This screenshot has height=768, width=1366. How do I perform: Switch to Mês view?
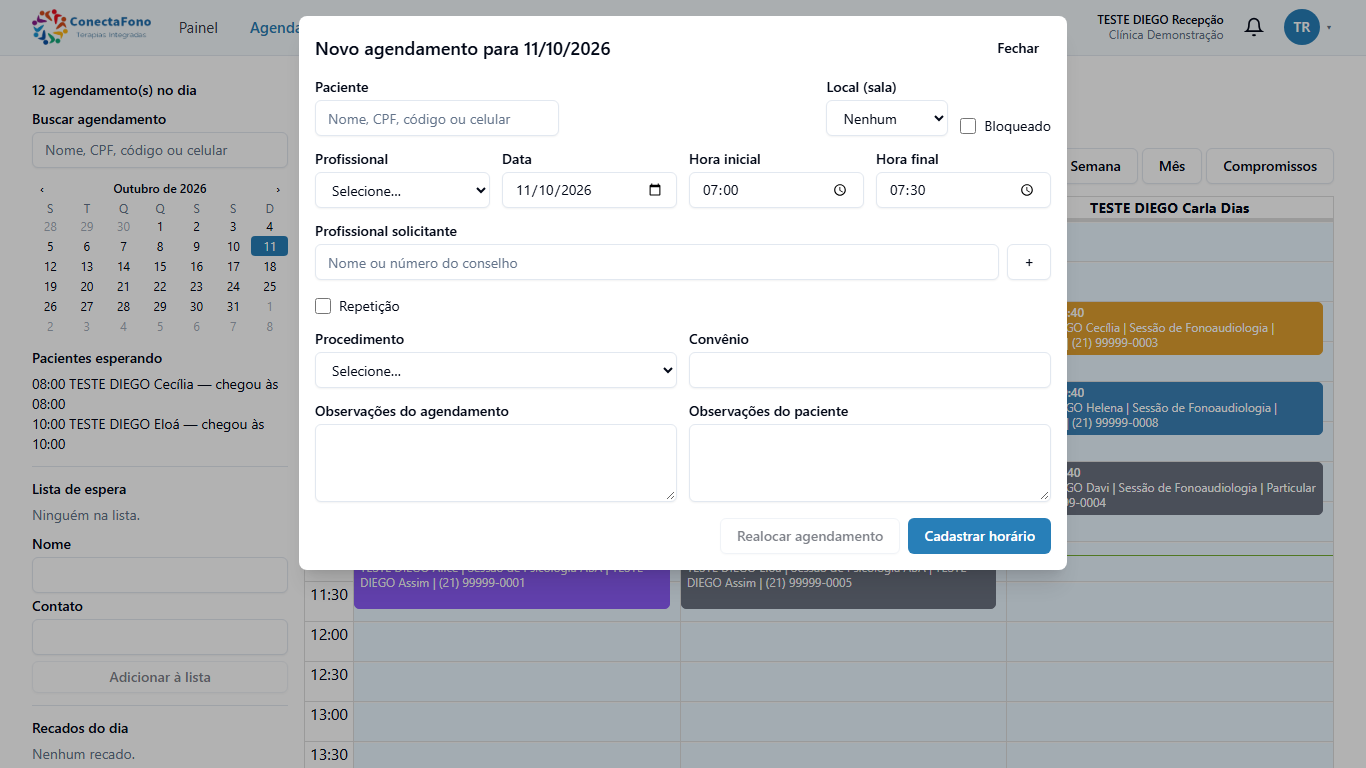click(1172, 166)
